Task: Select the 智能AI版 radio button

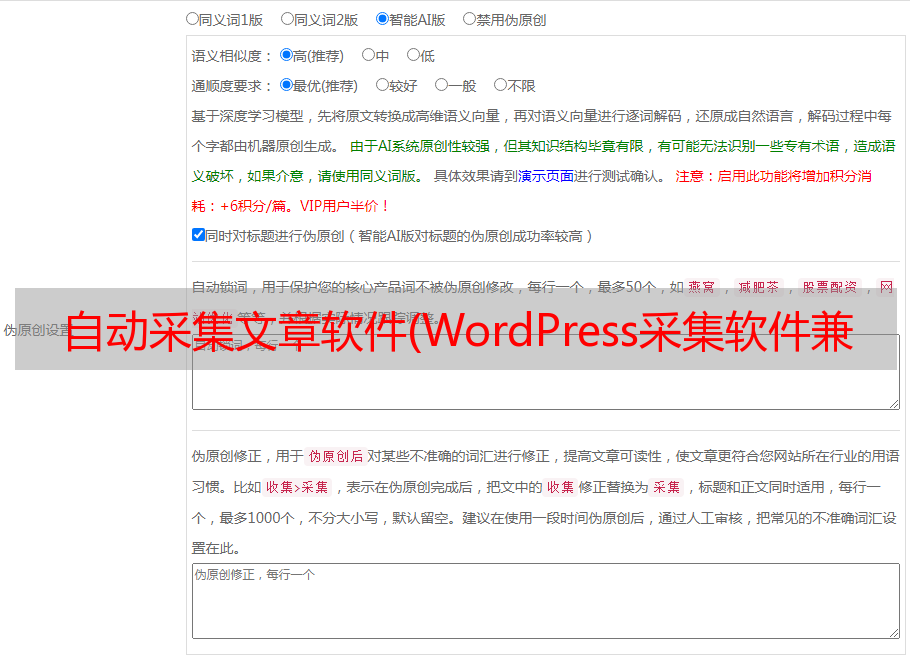Action: tap(382, 18)
